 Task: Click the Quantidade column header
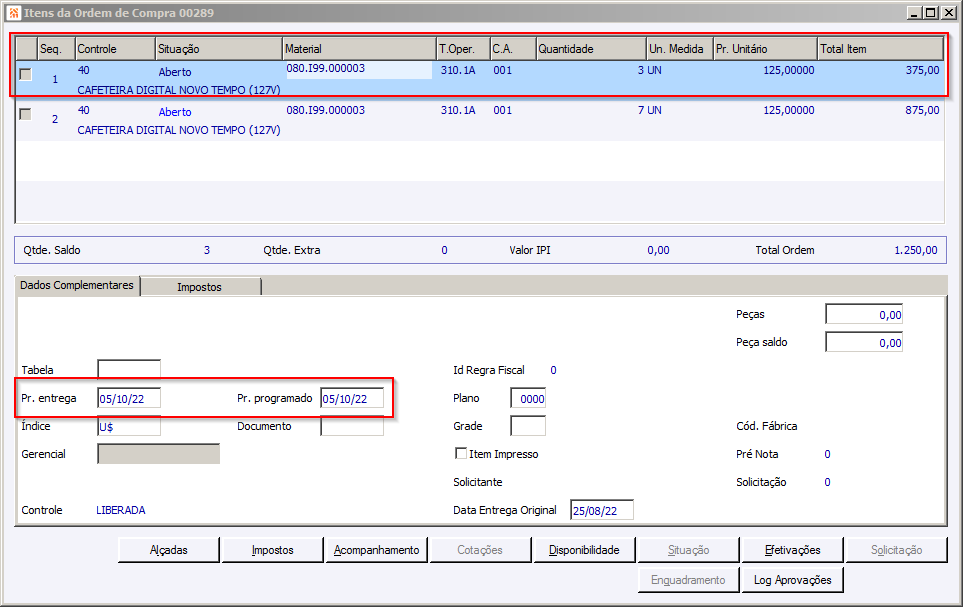pyautogui.click(x=591, y=49)
